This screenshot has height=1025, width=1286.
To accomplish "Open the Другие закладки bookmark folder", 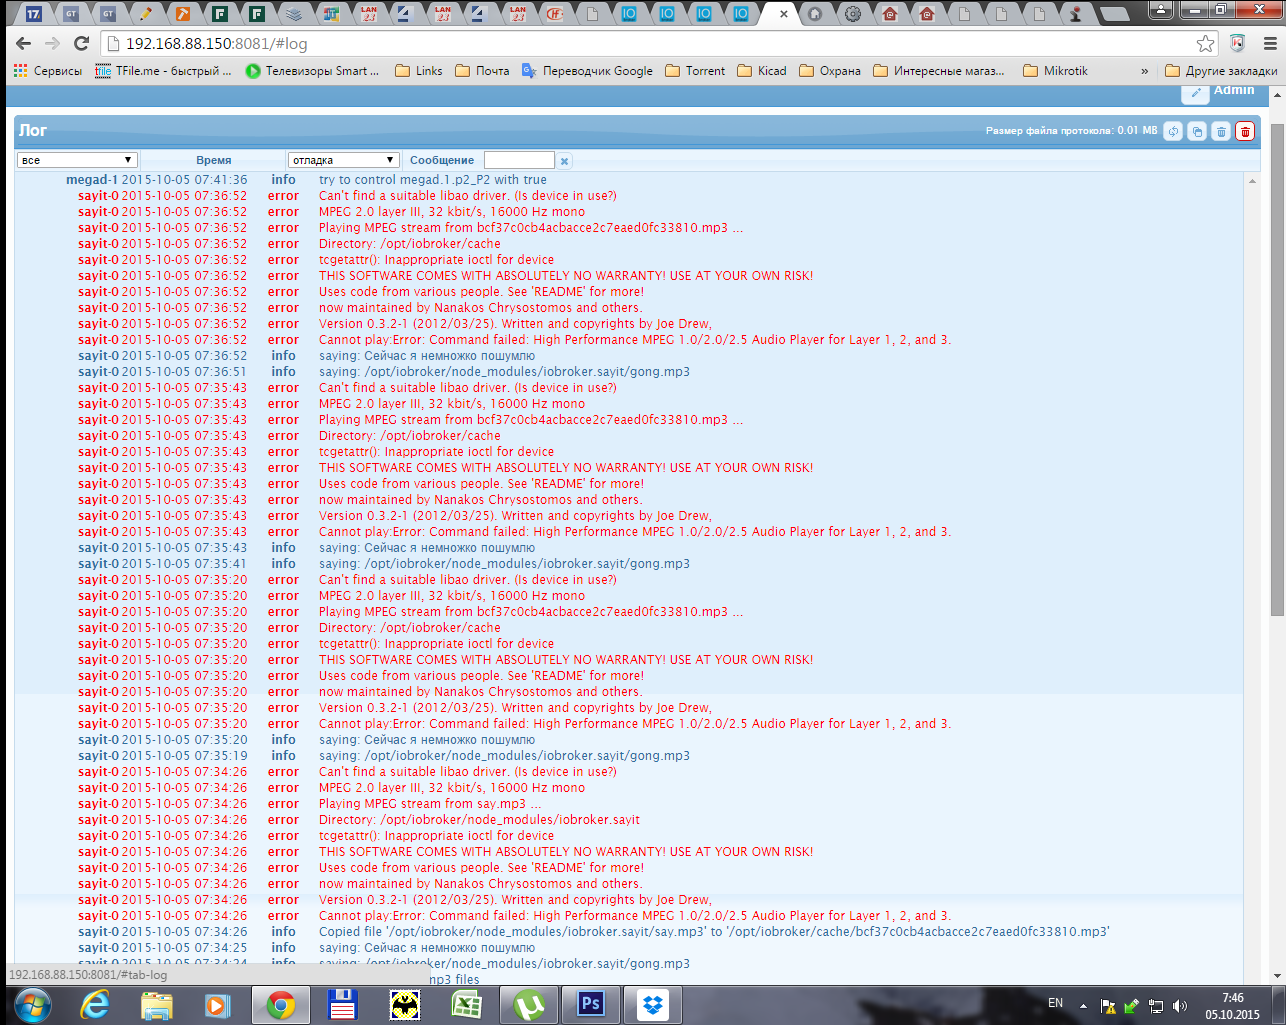I will [x=1221, y=71].
